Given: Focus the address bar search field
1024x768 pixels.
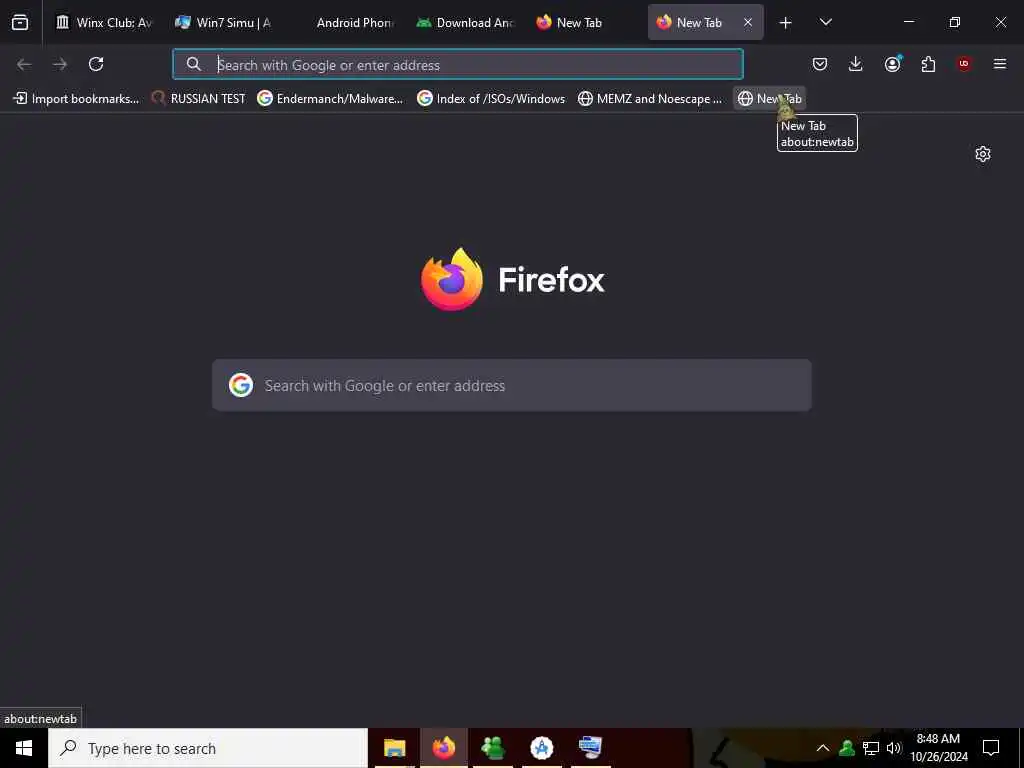Looking at the screenshot, I should (458, 65).
